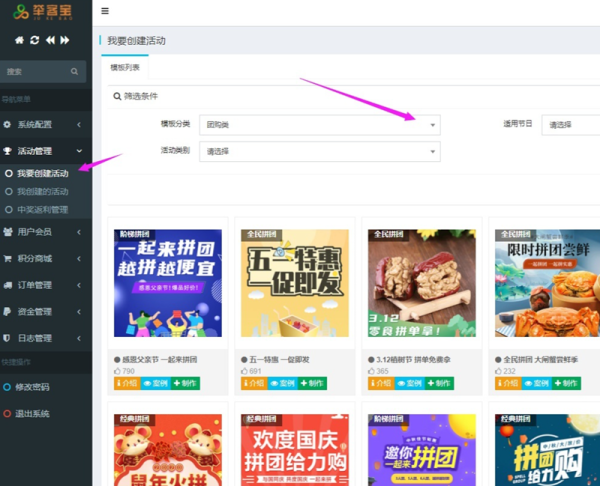Click the home icon in the sidebar header
Screen dimensions: 600x486
tap(19, 40)
